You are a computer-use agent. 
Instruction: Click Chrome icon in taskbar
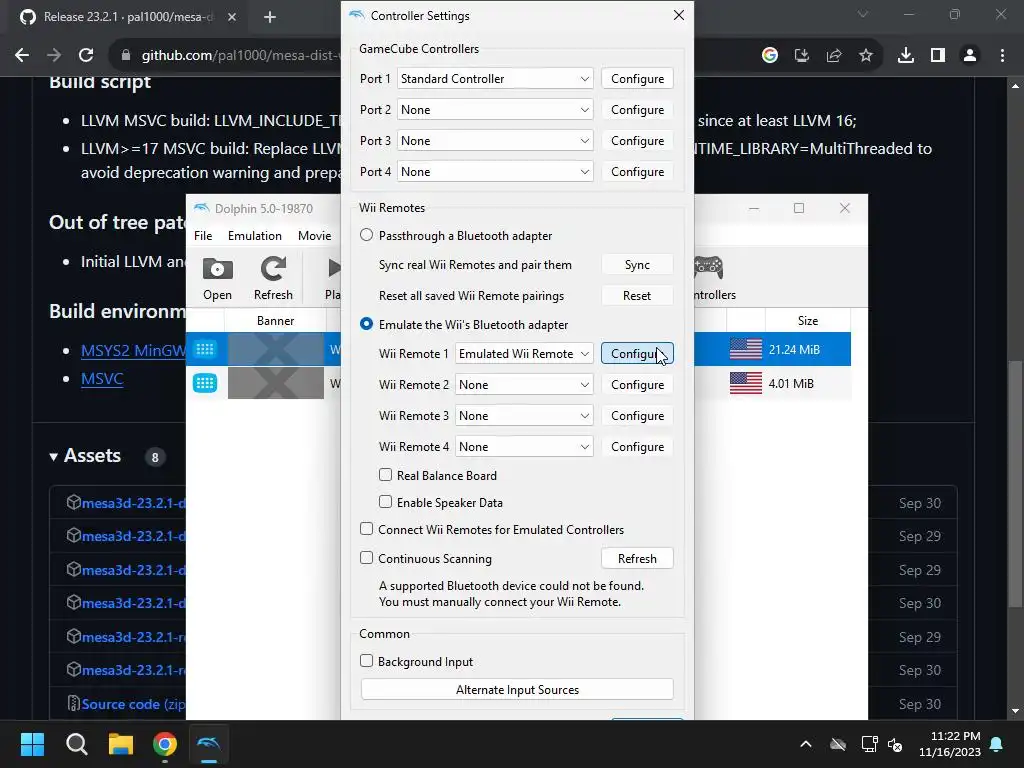tap(165, 744)
